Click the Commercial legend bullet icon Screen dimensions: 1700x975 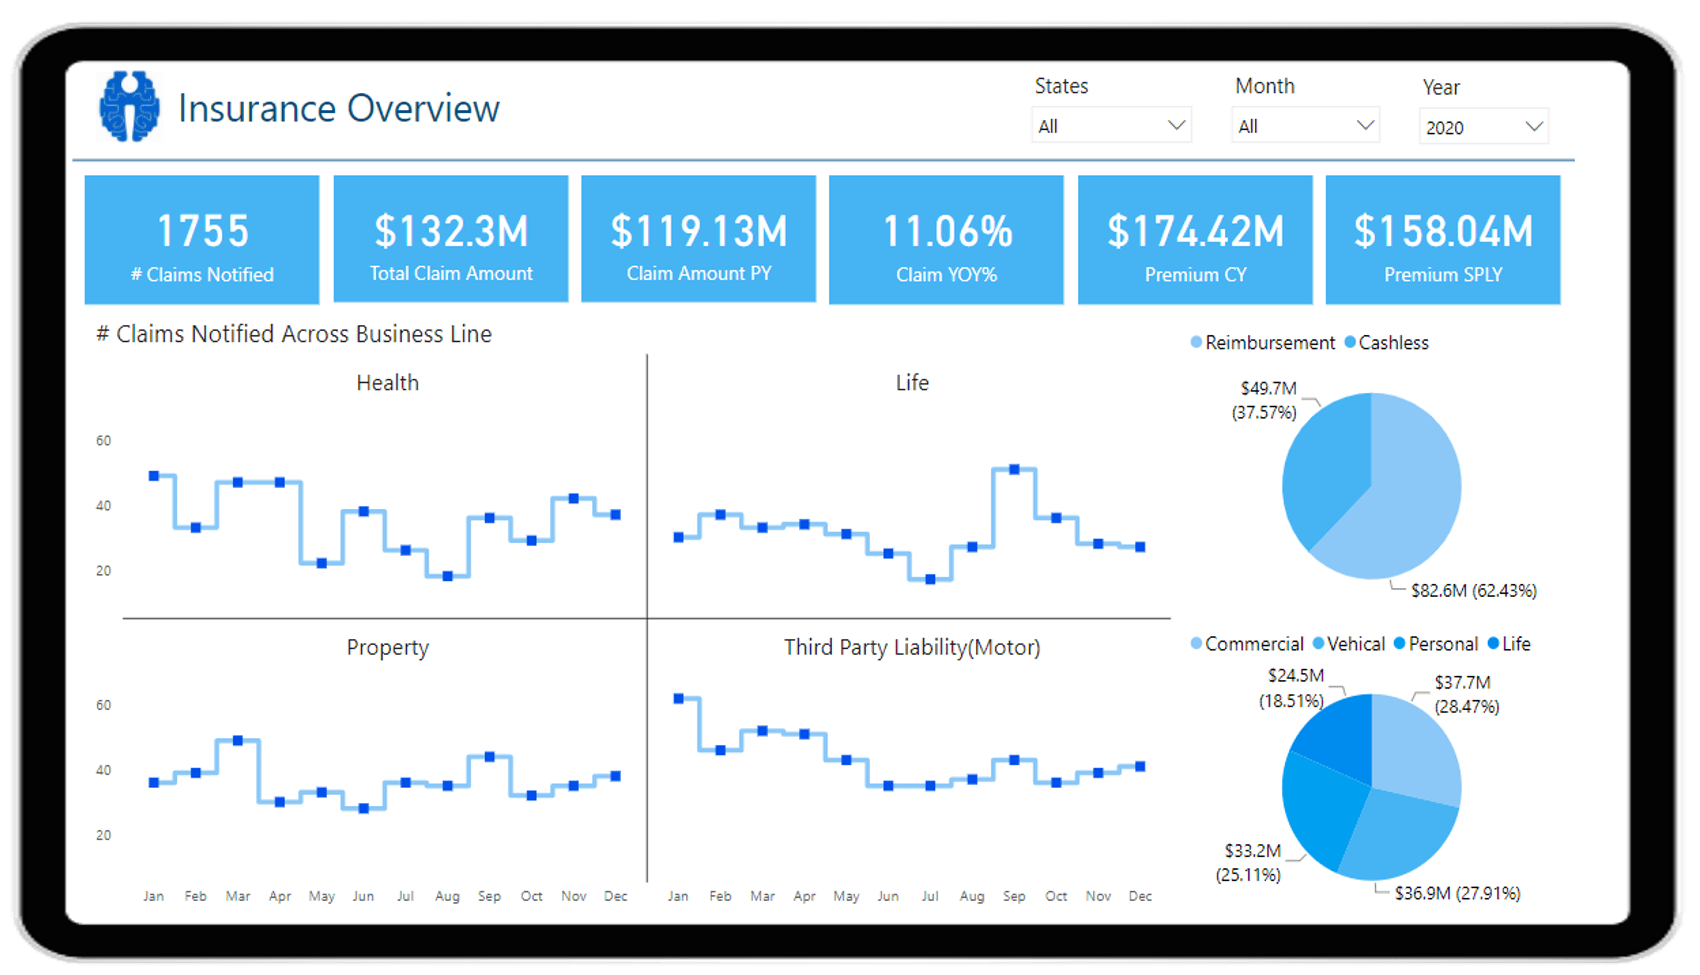click(x=1194, y=644)
